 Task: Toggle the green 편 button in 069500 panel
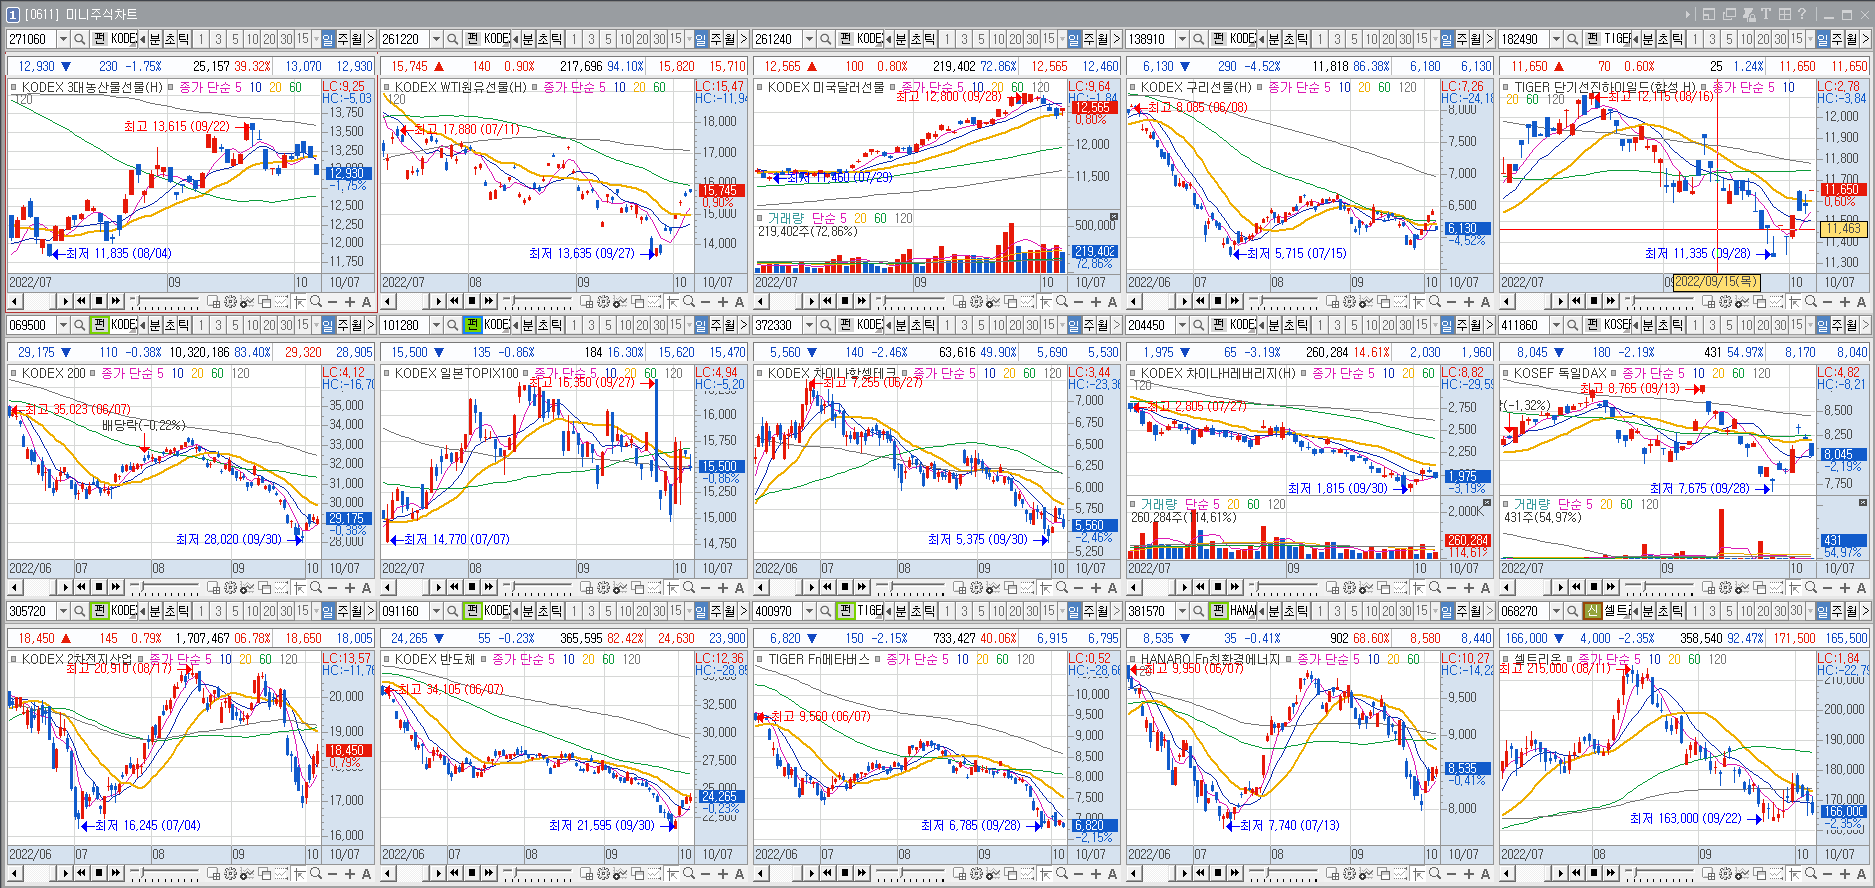pyautogui.click(x=99, y=325)
